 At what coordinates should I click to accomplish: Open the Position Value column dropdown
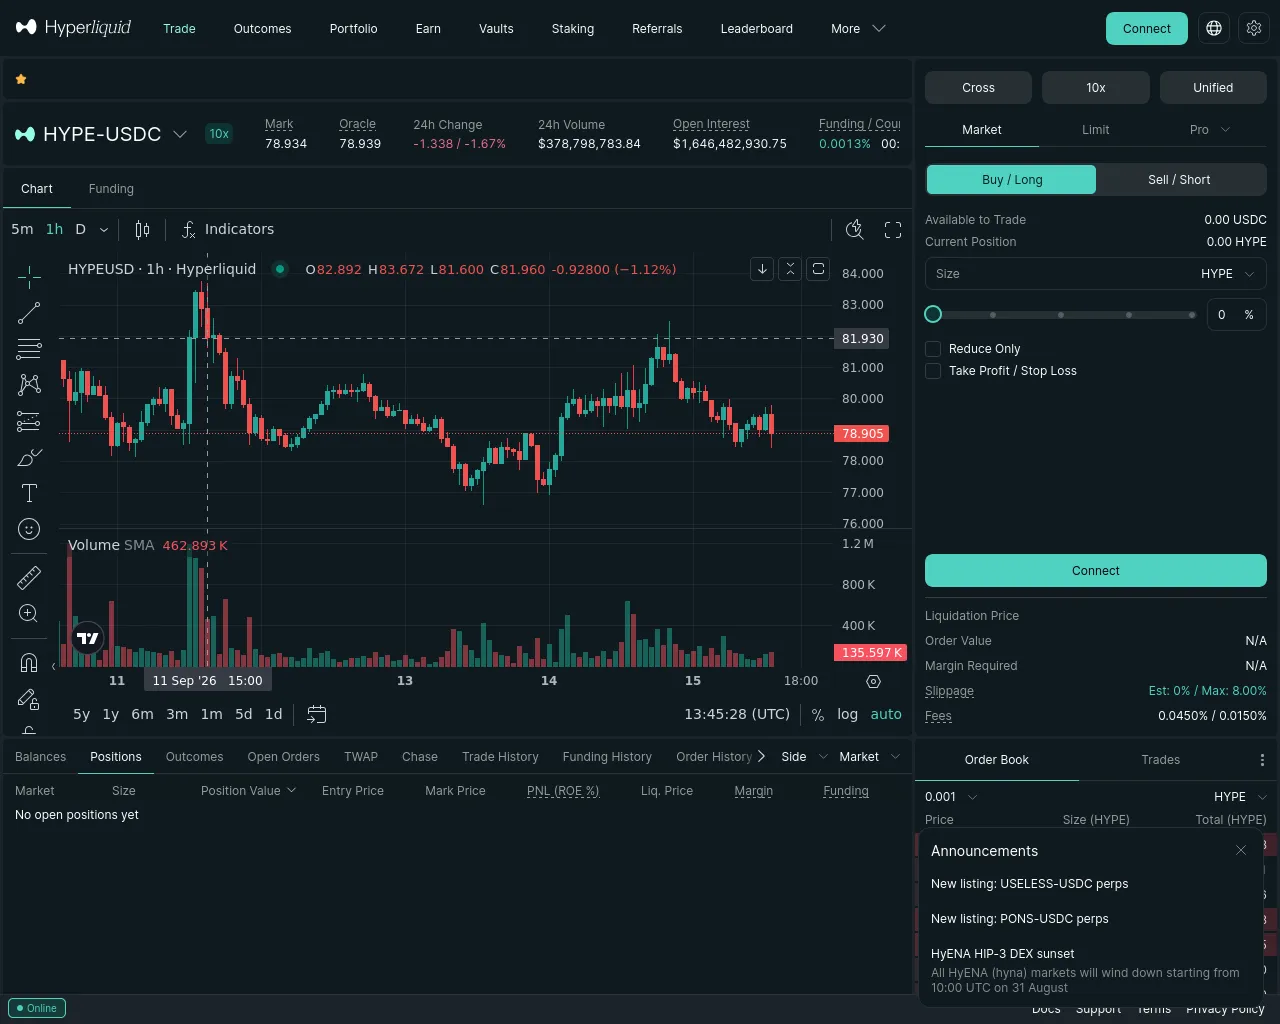(248, 790)
